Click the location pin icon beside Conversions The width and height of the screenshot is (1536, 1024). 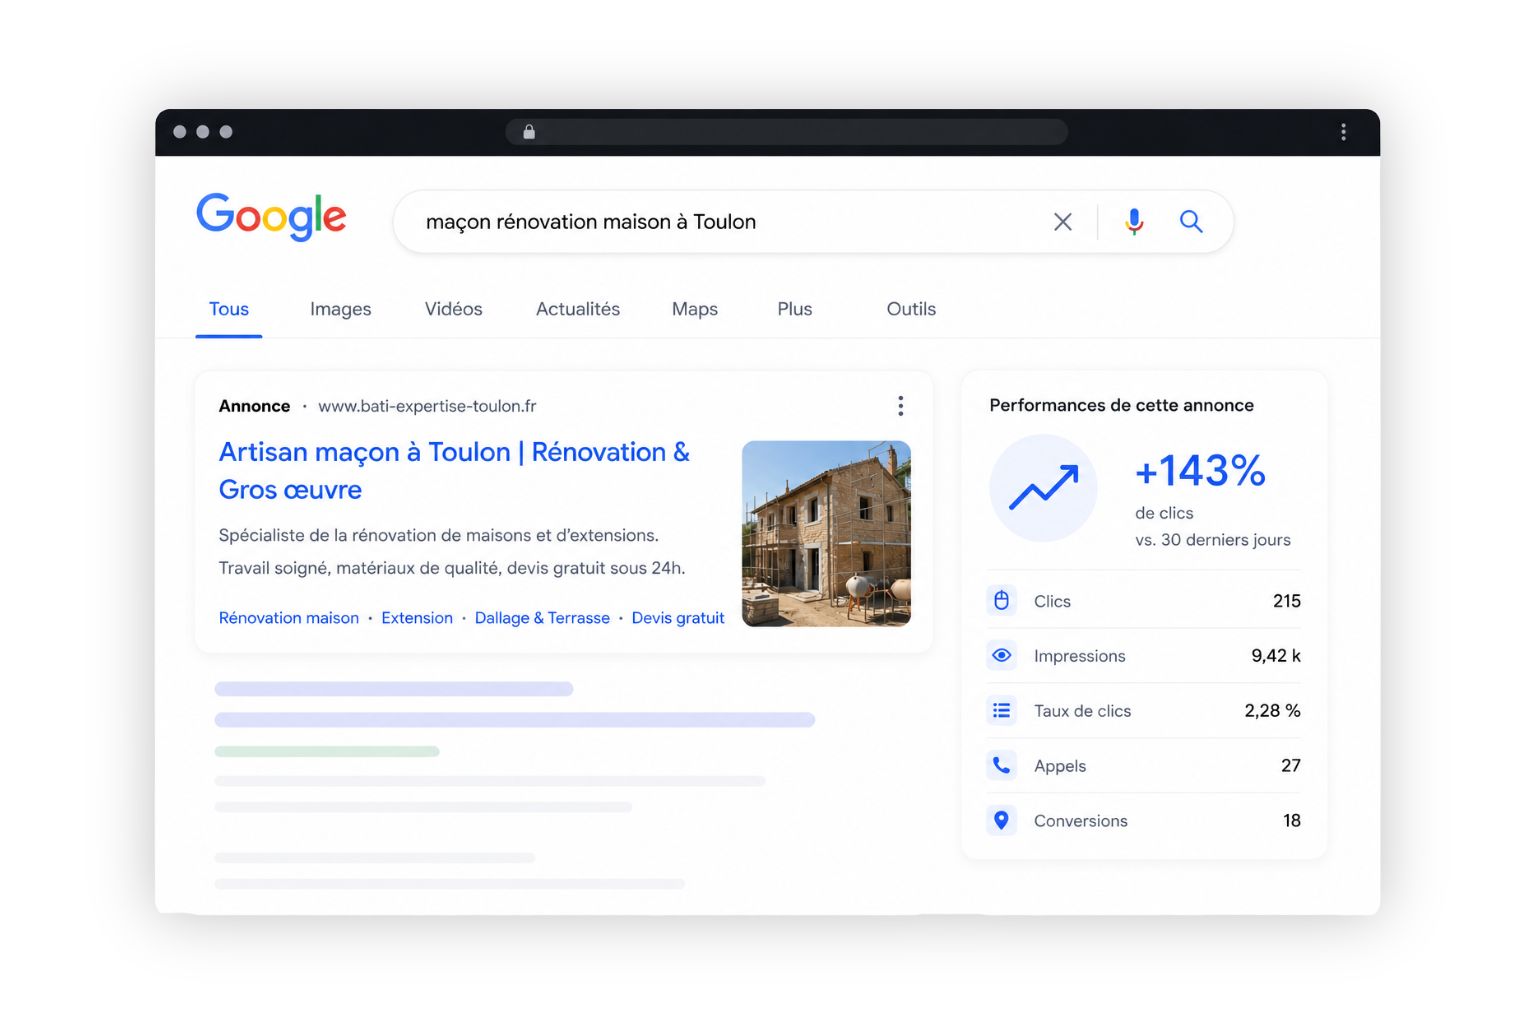tap(1001, 820)
